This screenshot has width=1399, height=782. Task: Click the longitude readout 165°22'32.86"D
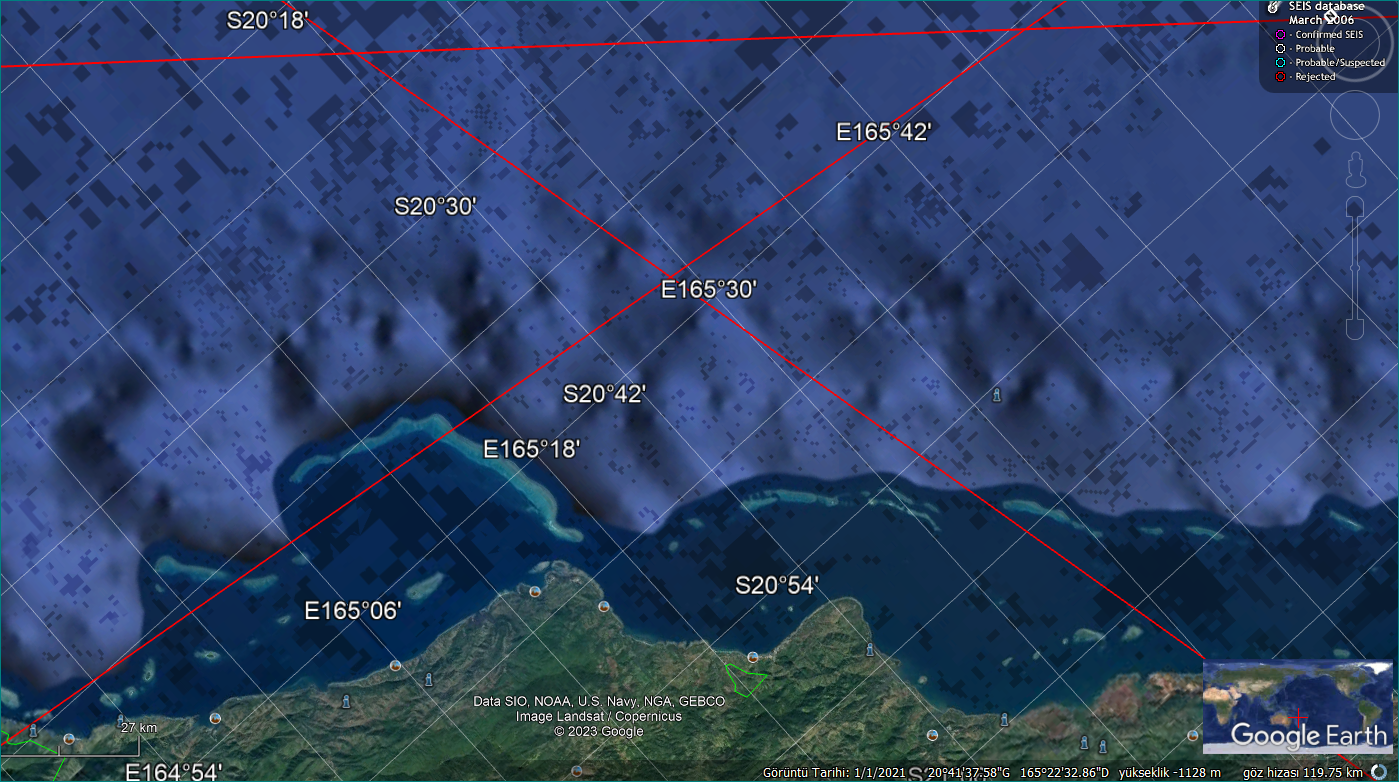click(1064, 772)
